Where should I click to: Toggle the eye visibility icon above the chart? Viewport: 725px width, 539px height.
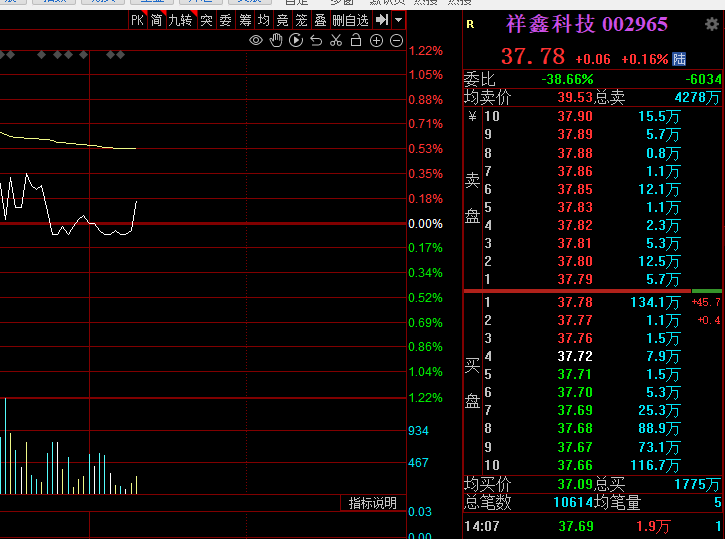pyautogui.click(x=256, y=41)
